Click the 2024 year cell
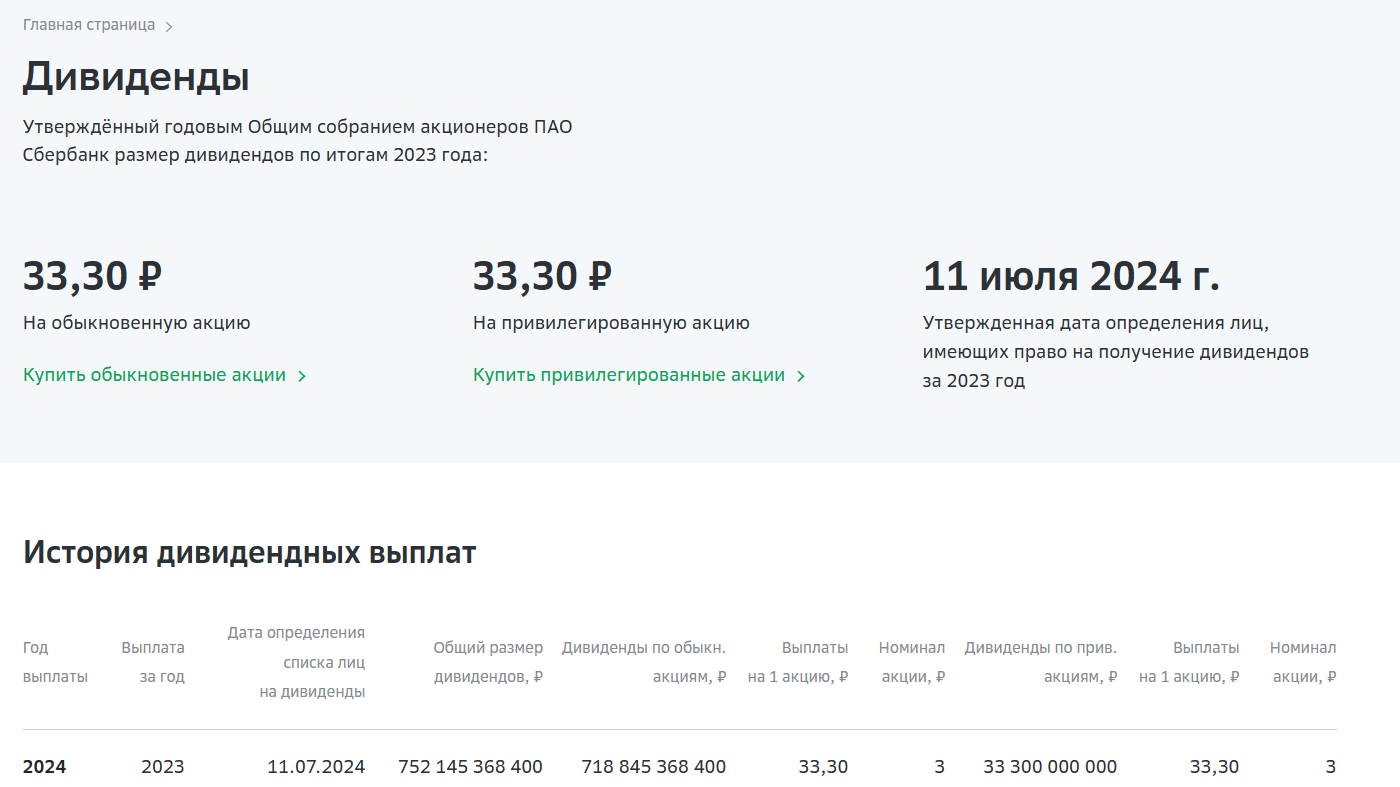Image resolution: width=1400 pixels, height=787 pixels. pos(44,767)
